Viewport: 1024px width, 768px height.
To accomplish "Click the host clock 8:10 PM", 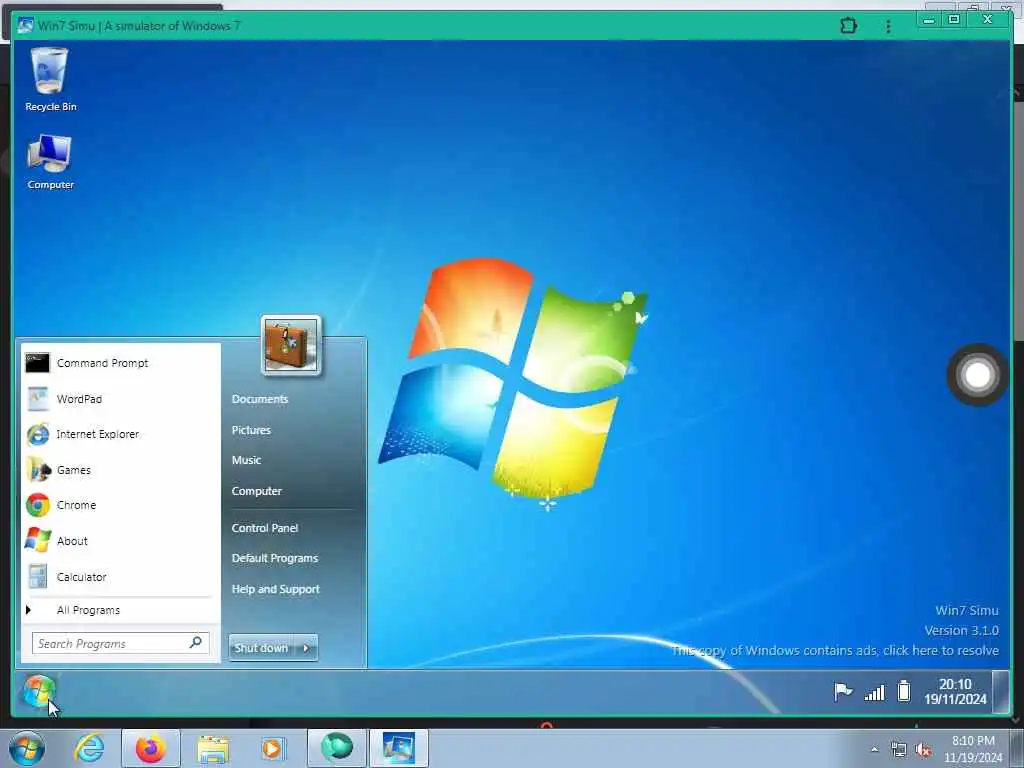I will coord(973,749).
